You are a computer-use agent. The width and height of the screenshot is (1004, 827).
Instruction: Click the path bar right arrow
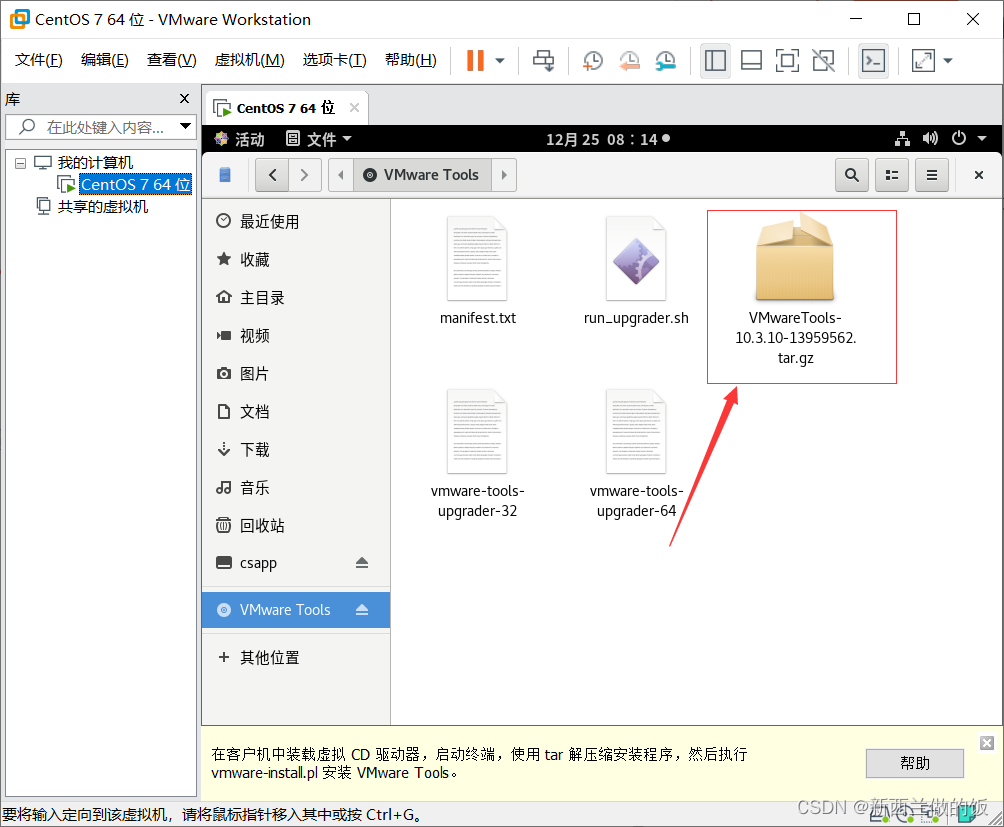click(504, 175)
